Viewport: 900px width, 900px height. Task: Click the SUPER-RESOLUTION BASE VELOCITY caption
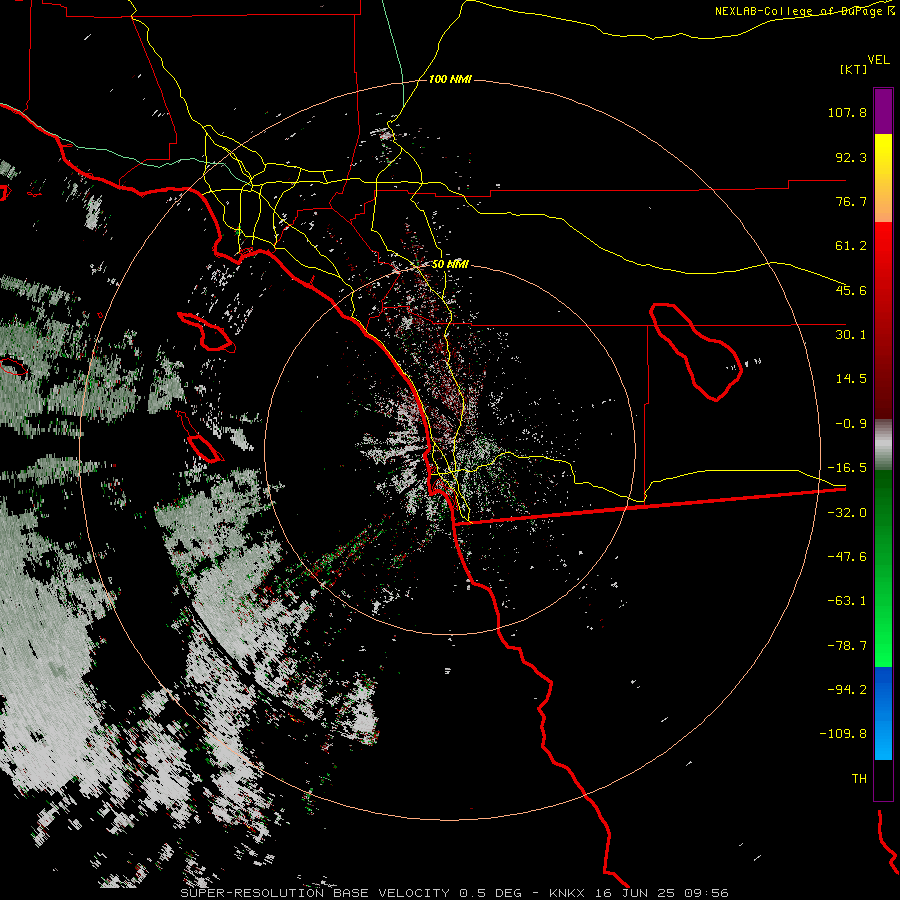315,893
